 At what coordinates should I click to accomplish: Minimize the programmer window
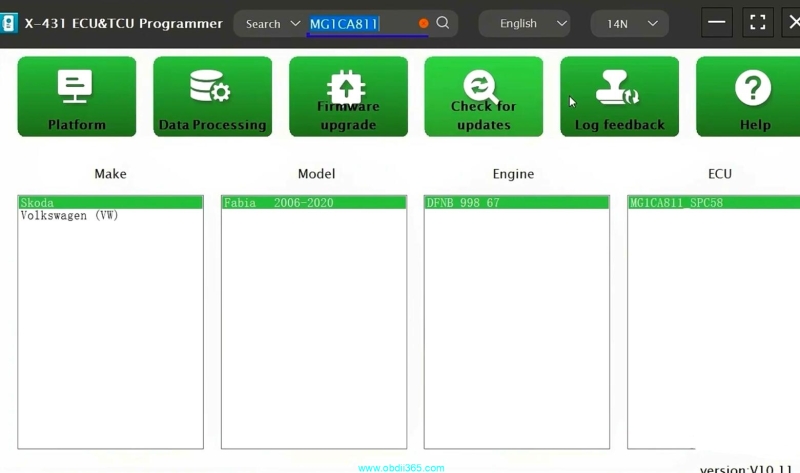click(x=716, y=22)
